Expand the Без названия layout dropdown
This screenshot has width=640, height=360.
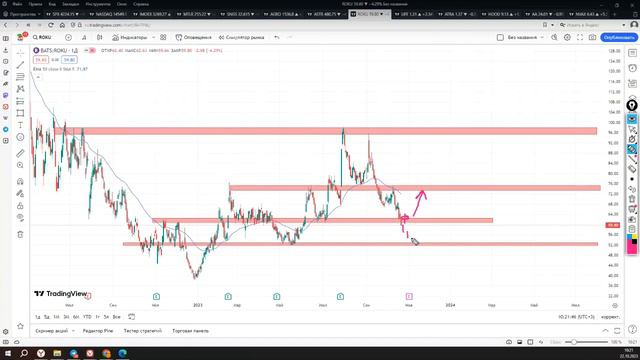[542, 37]
